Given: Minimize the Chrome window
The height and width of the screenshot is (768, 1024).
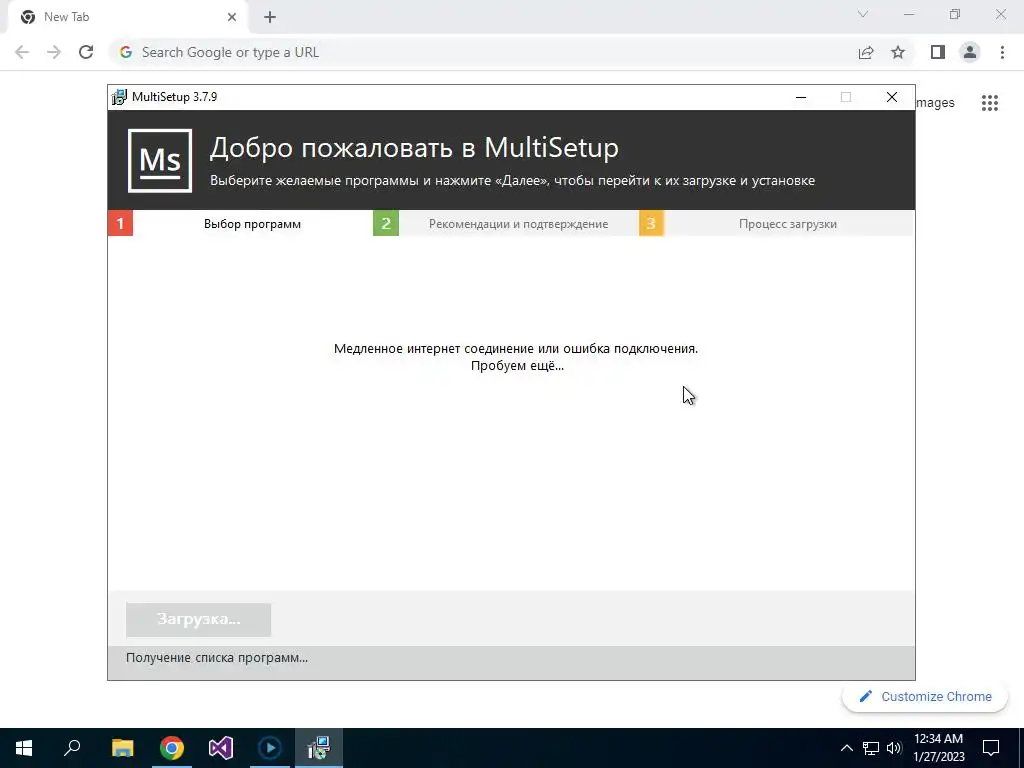Looking at the screenshot, I should coord(909,14).
